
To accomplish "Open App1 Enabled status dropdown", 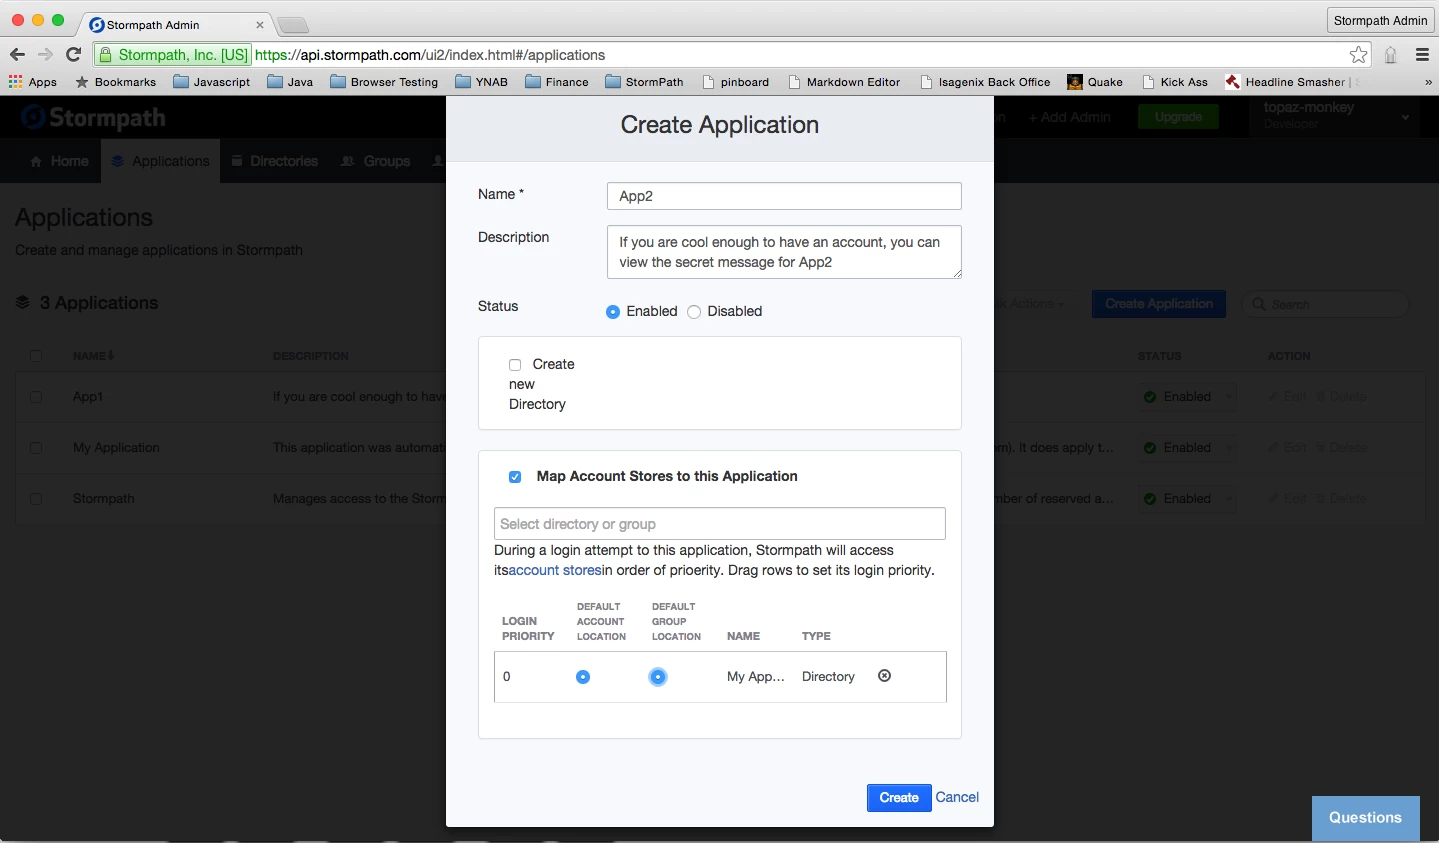I will point(1187,397).
